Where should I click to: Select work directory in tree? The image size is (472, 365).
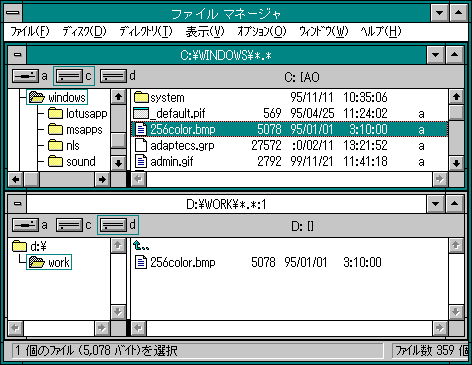(x=59, y=263)
